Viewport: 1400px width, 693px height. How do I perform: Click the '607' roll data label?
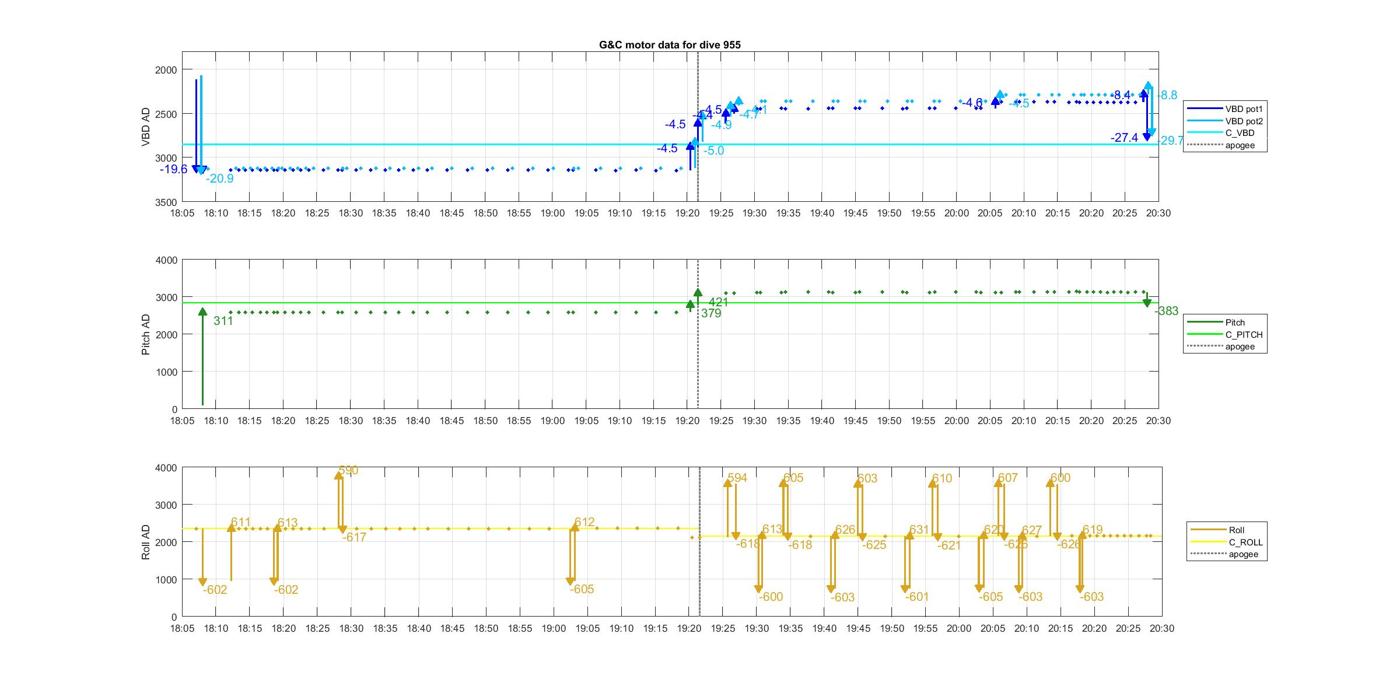click(x=1008, y=478)
